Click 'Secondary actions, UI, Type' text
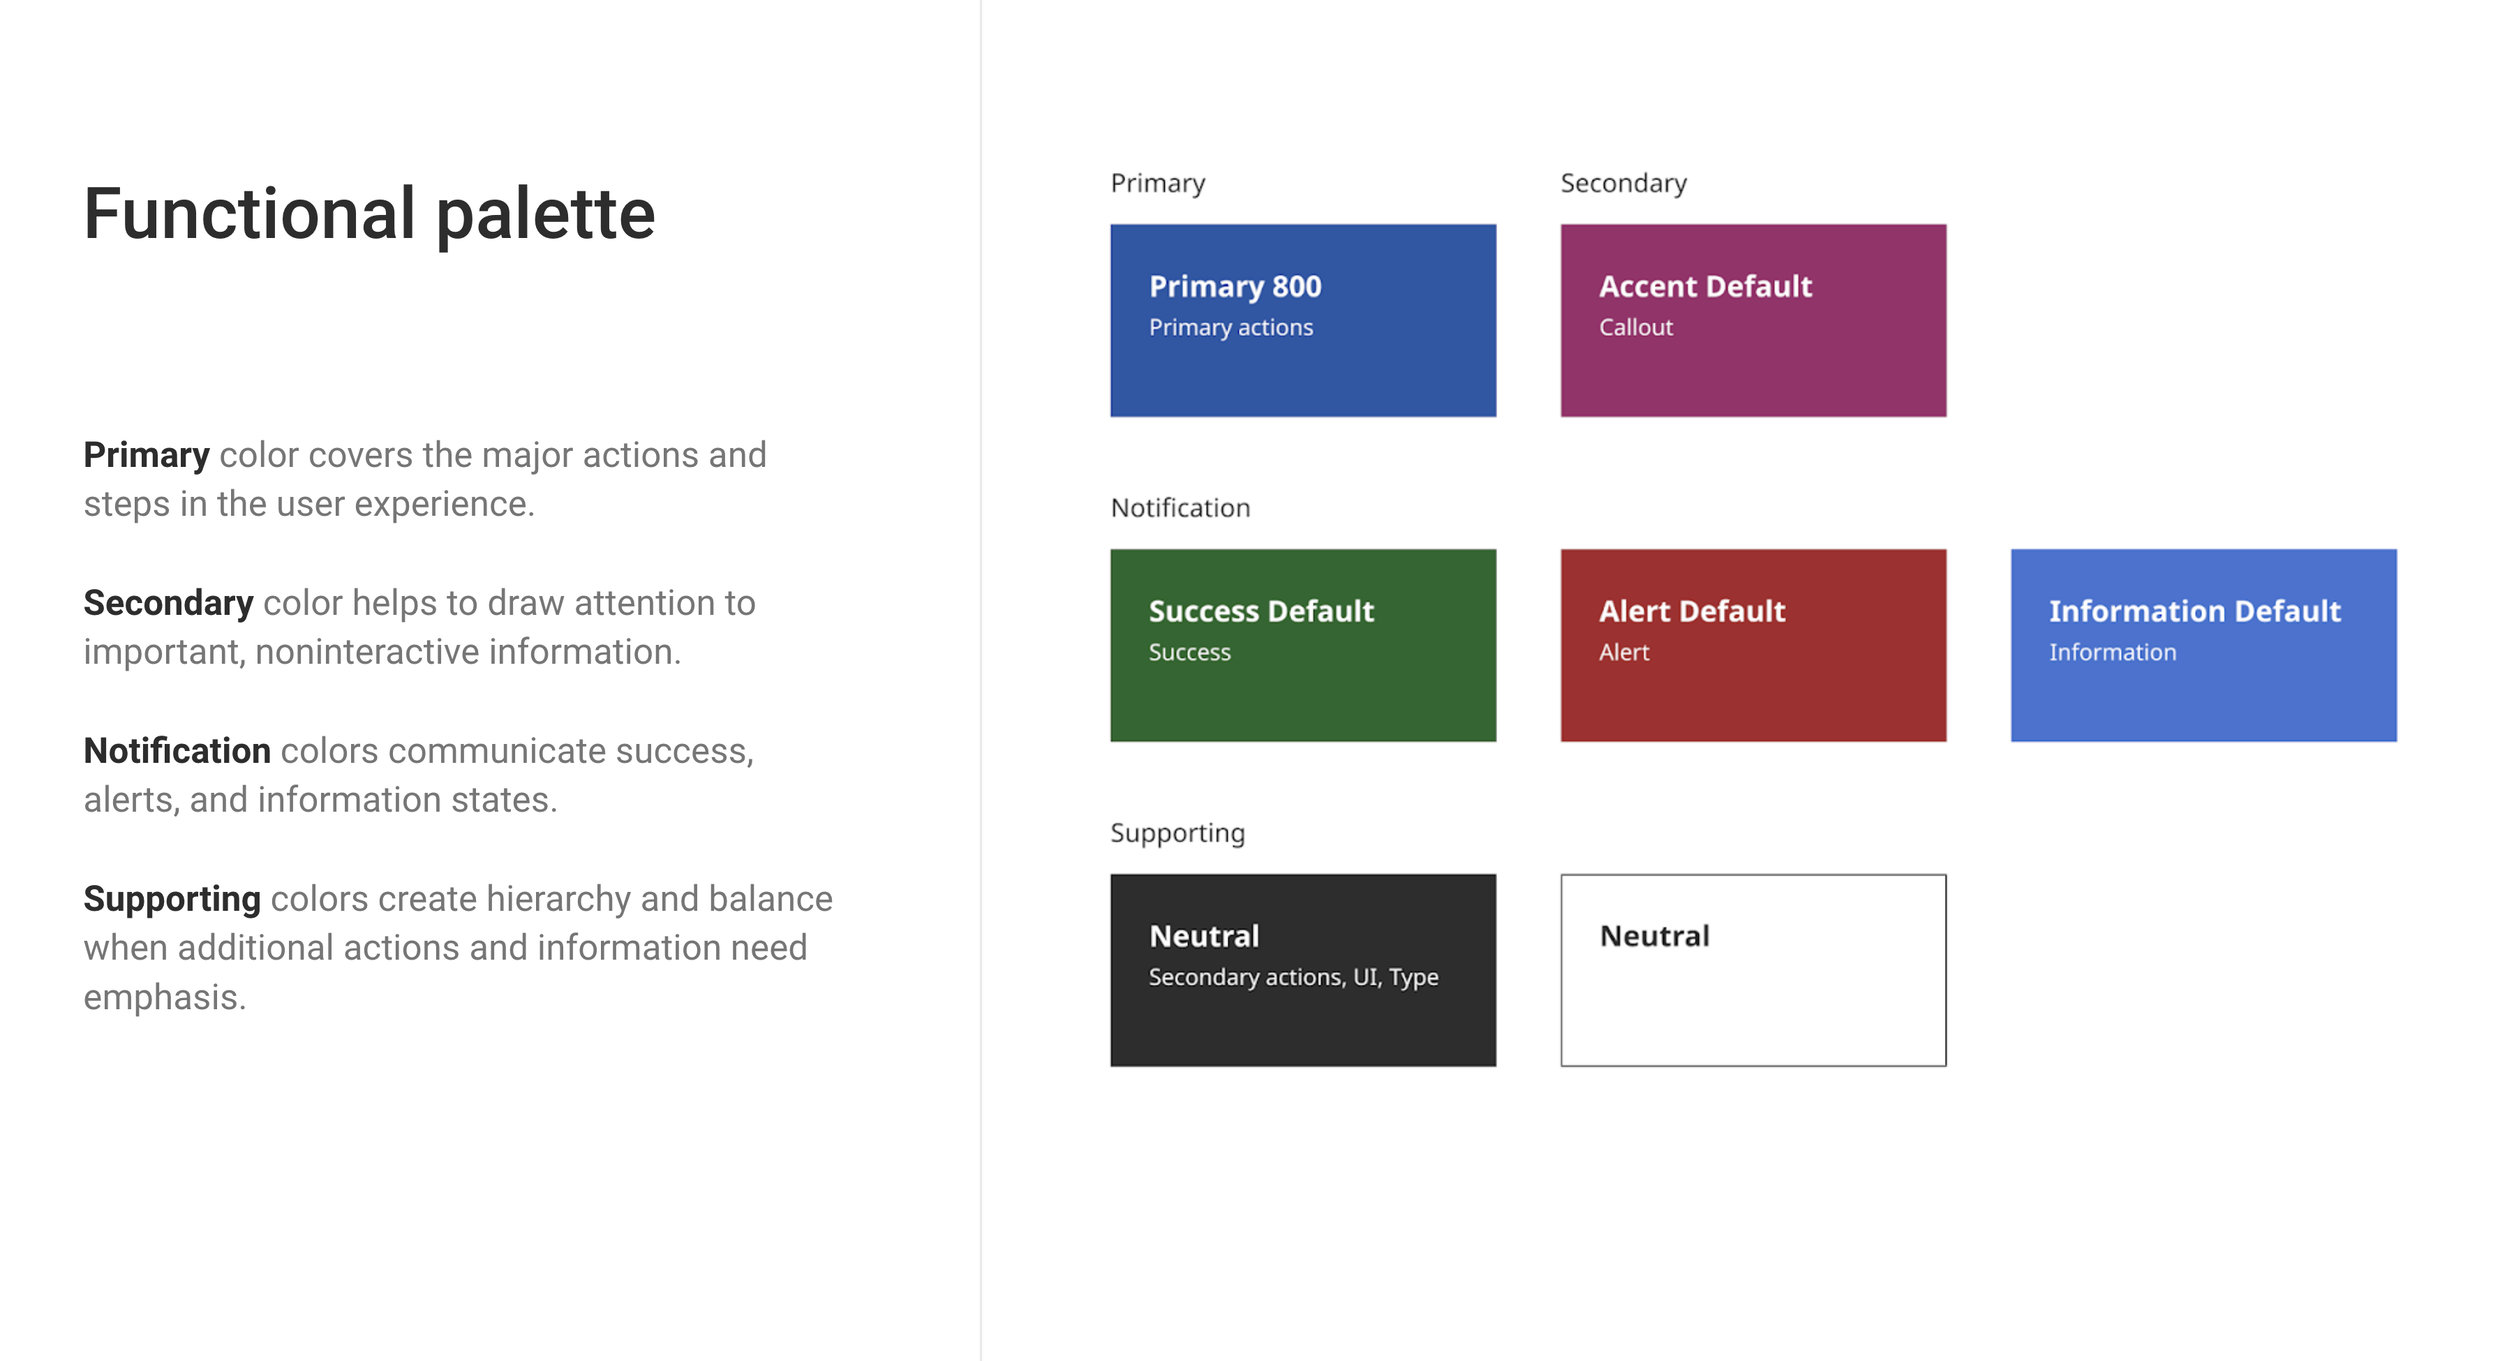 [1292, 977]
